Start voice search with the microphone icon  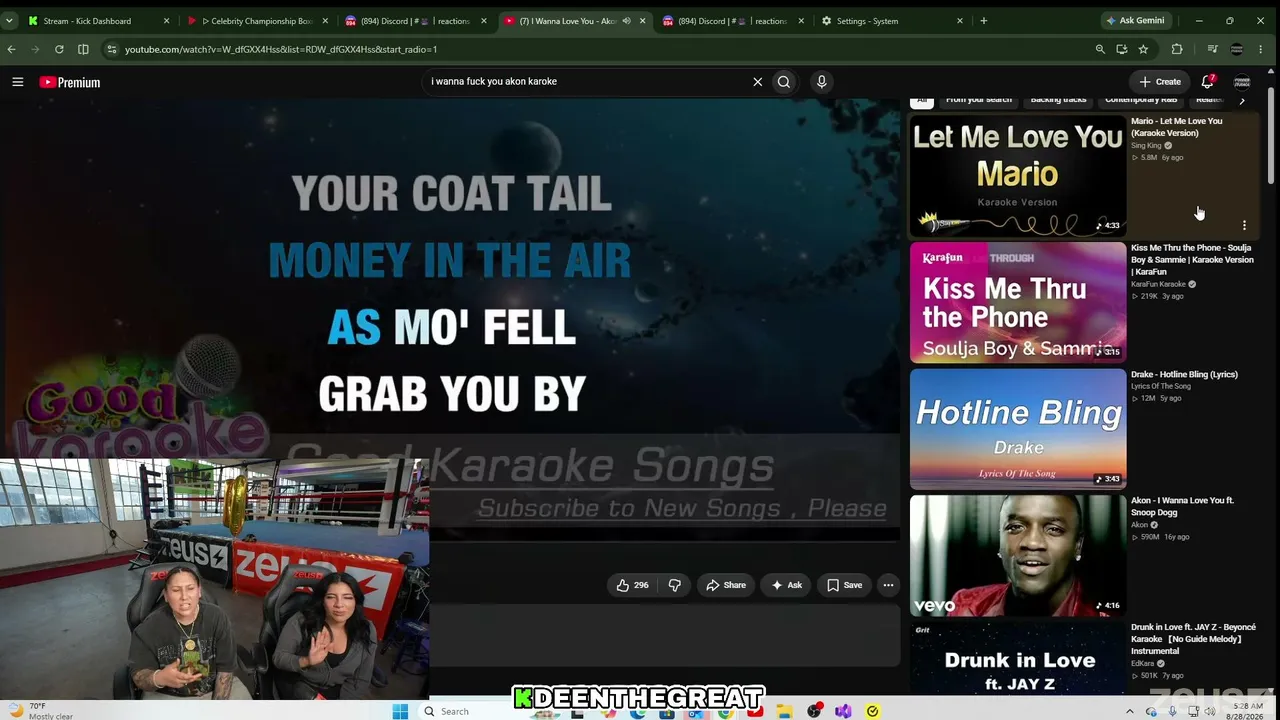tap(821, 82)
